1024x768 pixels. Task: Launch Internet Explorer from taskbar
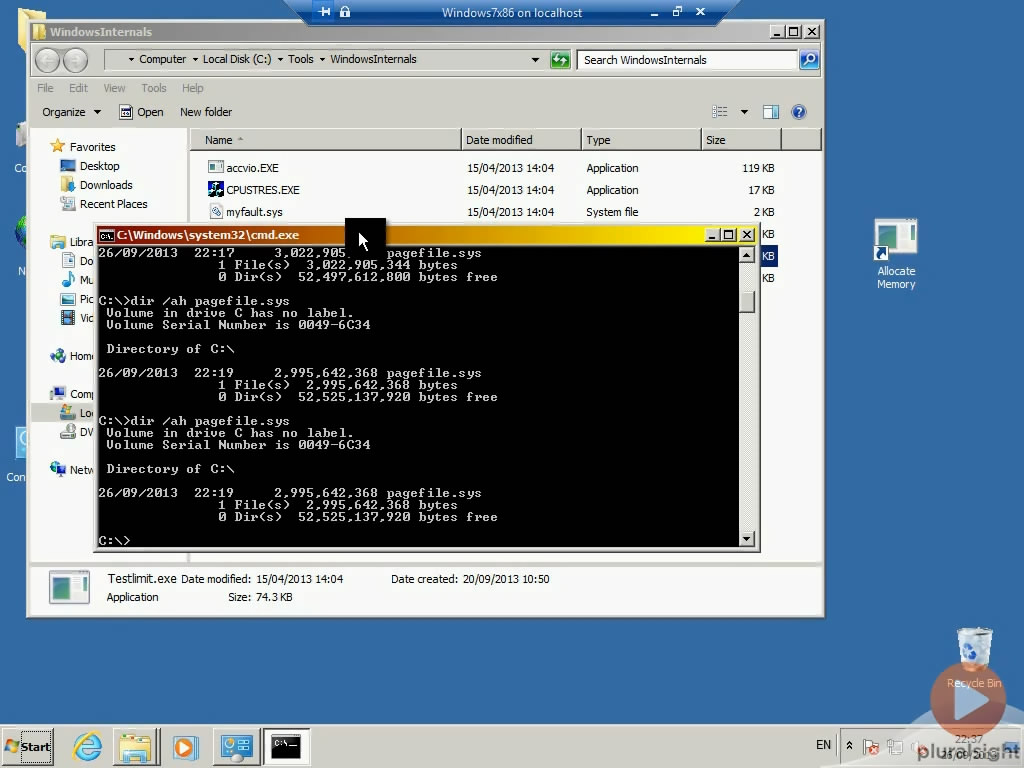tap(87, 746)
